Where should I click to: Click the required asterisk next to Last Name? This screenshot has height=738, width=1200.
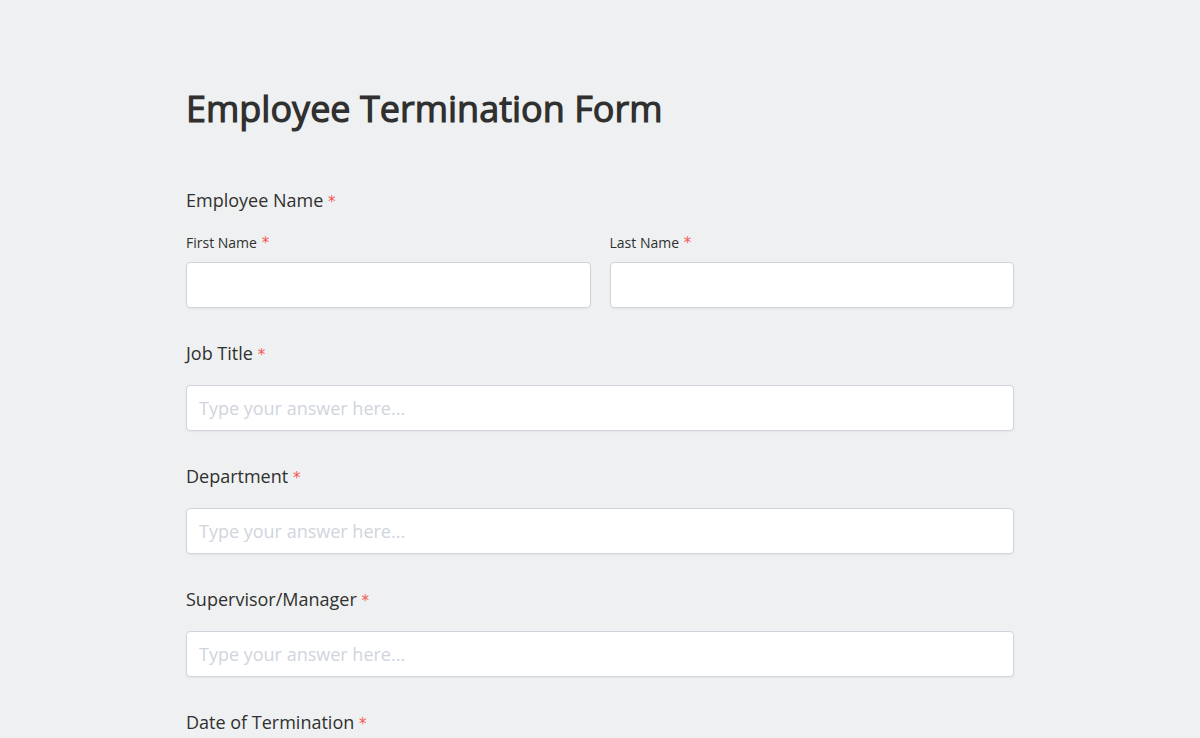click(x=688, y=240)
